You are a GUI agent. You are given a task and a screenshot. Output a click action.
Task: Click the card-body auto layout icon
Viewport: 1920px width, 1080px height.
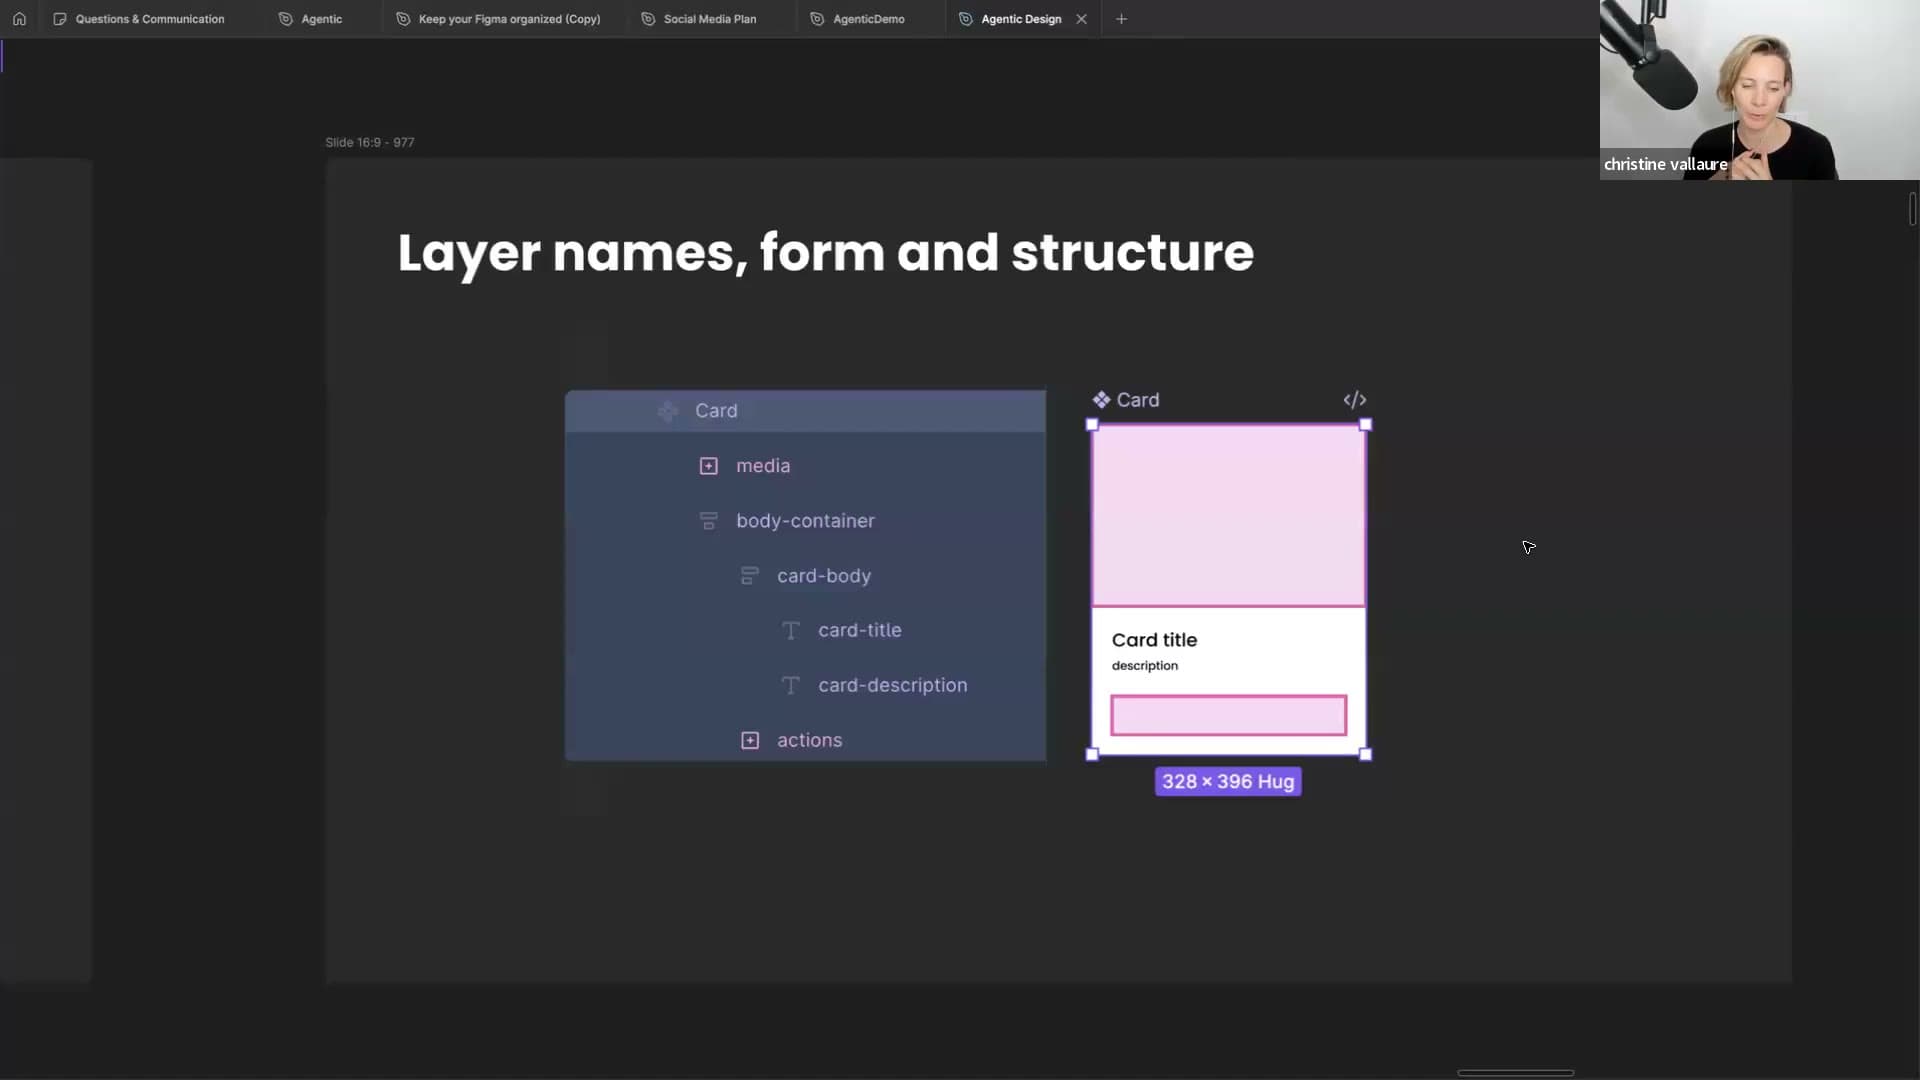749,576
